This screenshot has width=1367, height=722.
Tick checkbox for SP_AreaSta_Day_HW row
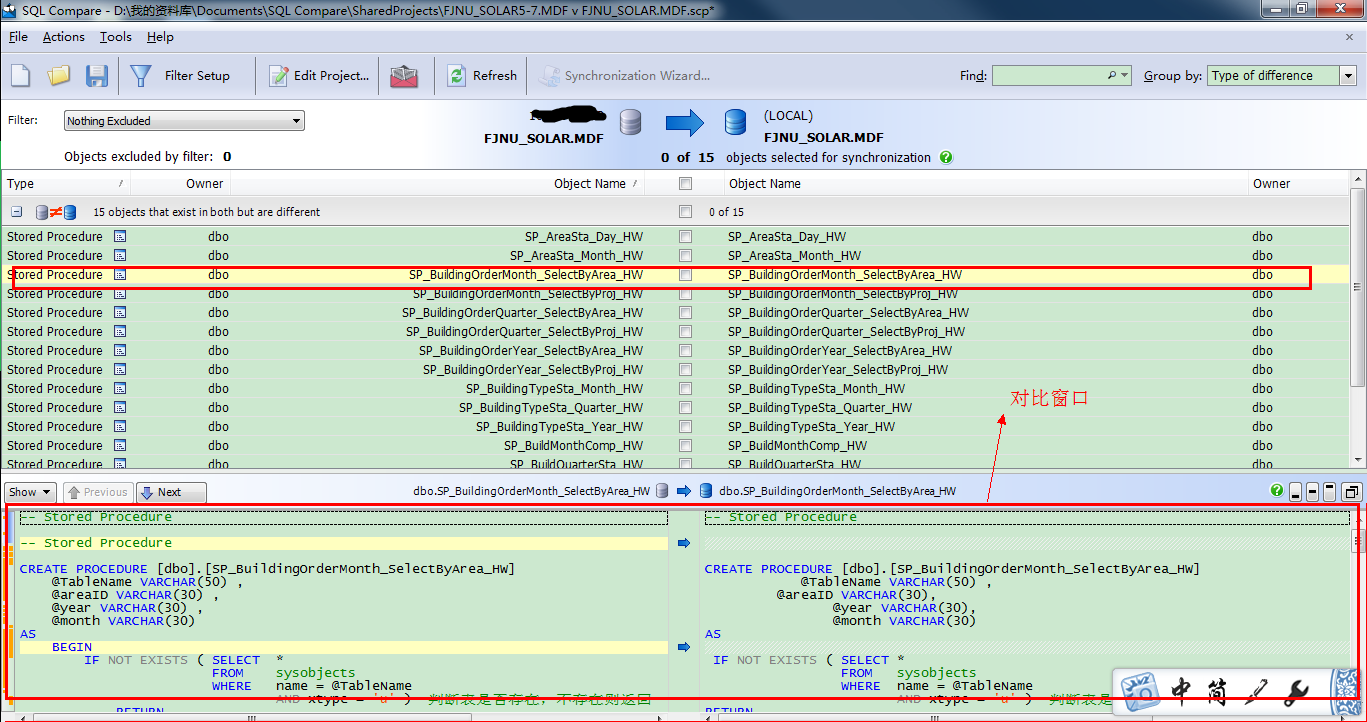(685, 237)
